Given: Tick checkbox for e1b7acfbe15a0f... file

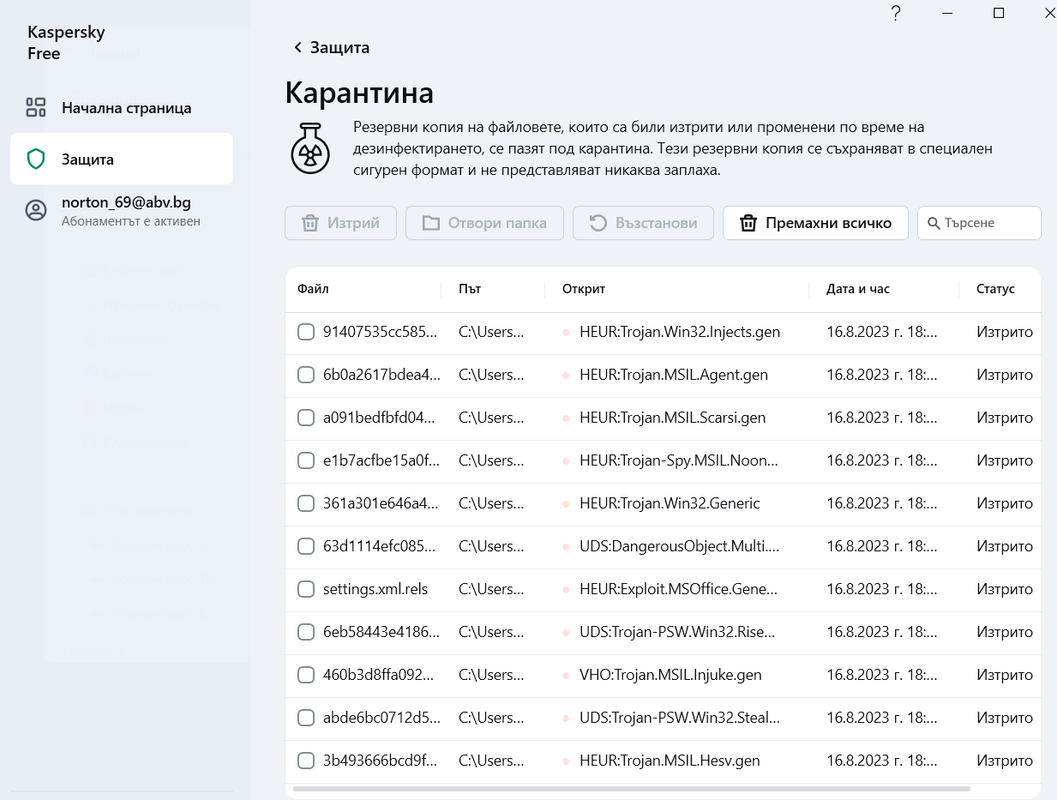Looking at the screenshot, I should [x=306, y=460].
